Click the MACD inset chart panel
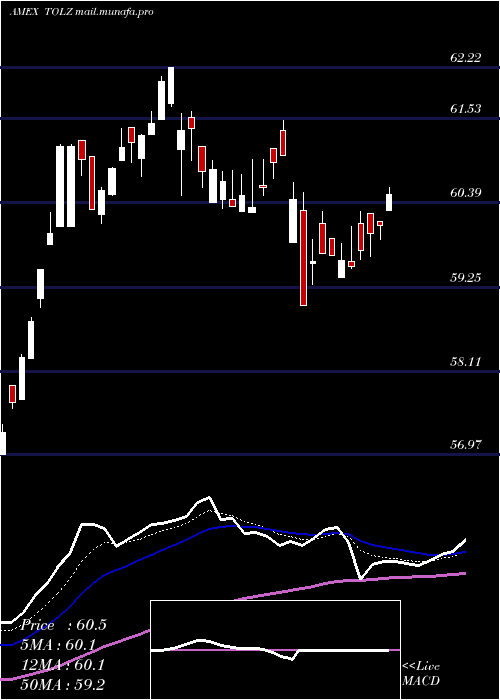 coord(275,650)
